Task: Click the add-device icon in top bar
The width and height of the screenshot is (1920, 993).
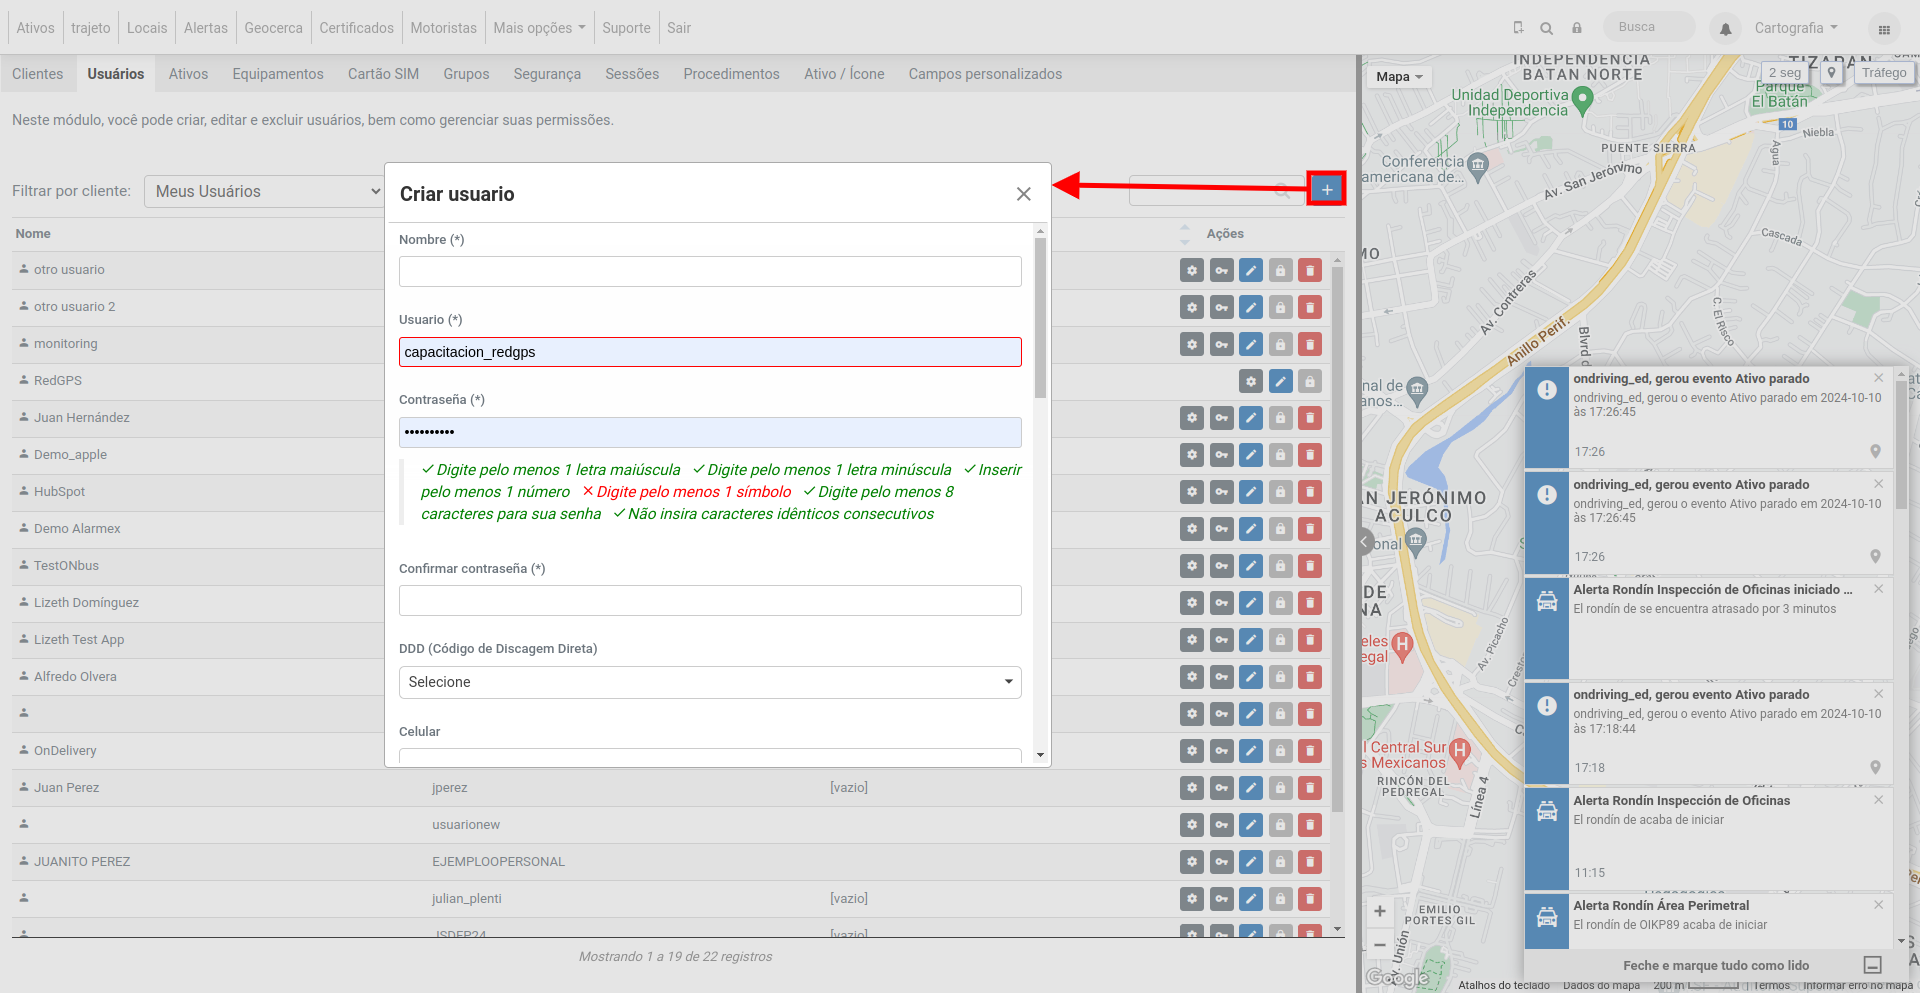Action: tap(1518, 28)
